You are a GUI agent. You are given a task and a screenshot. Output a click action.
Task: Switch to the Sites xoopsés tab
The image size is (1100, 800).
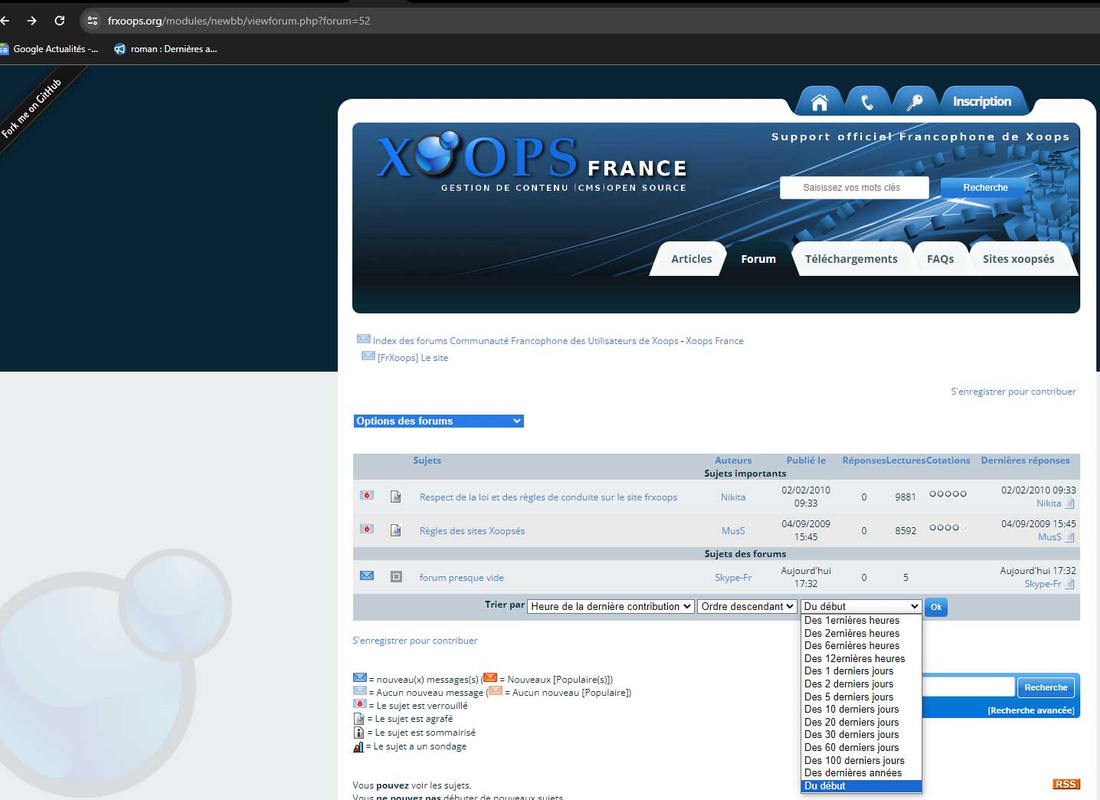point(1018,259)
